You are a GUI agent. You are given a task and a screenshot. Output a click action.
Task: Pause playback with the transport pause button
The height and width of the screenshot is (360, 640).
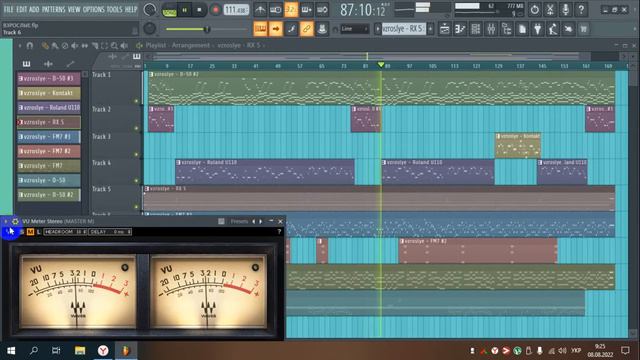tap(184, 10)
